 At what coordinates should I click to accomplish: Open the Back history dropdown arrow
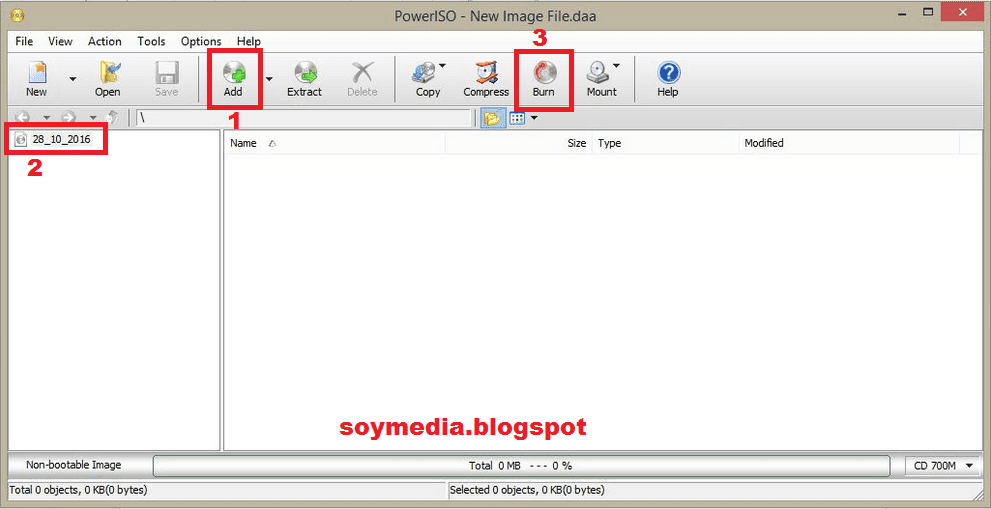click(x=46, y=118)
